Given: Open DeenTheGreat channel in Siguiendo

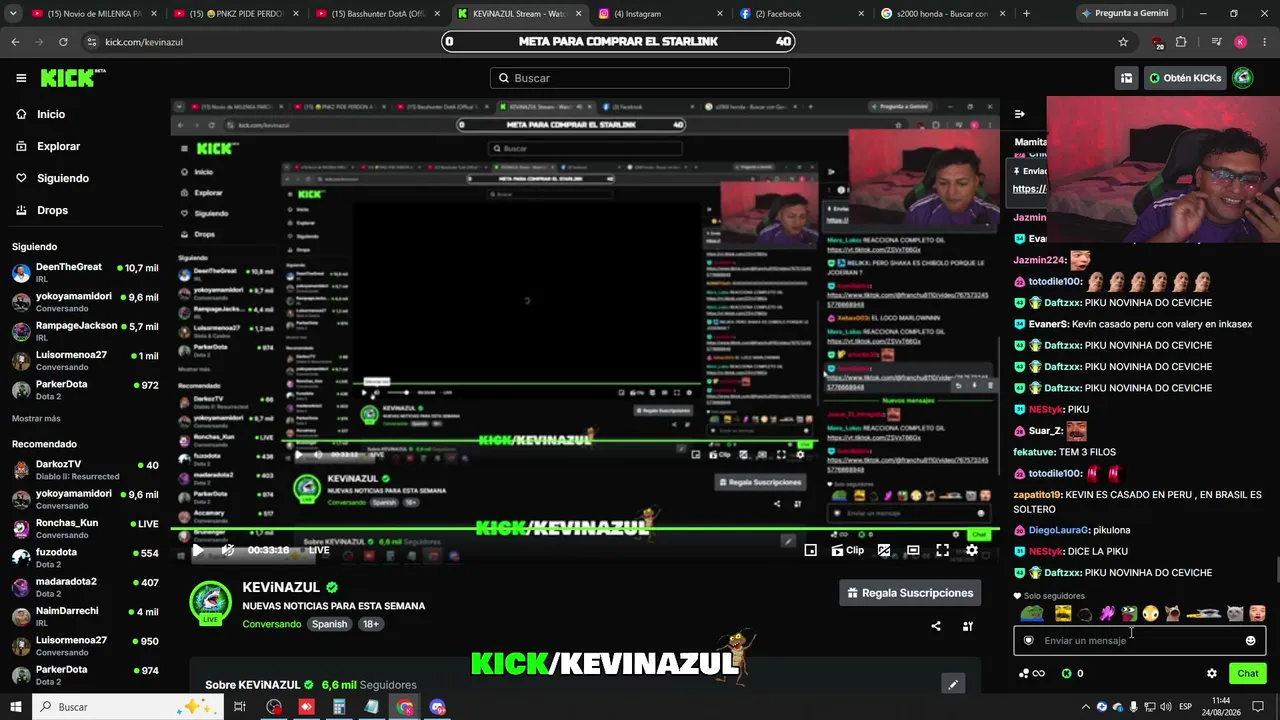Looking at the screenshot, I should click(x=85, y=273).
